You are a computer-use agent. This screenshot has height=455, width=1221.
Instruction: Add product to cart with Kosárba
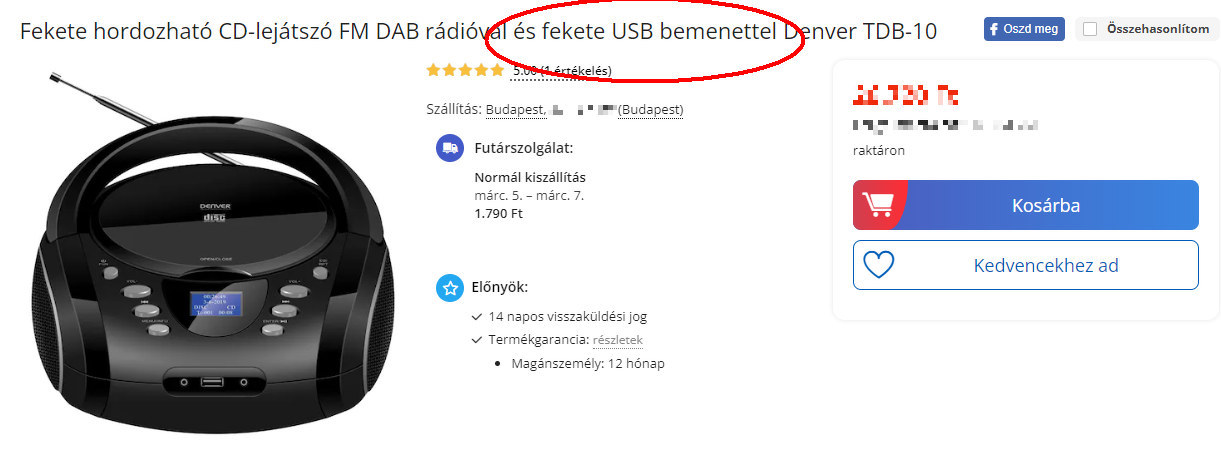[1025, 205]
